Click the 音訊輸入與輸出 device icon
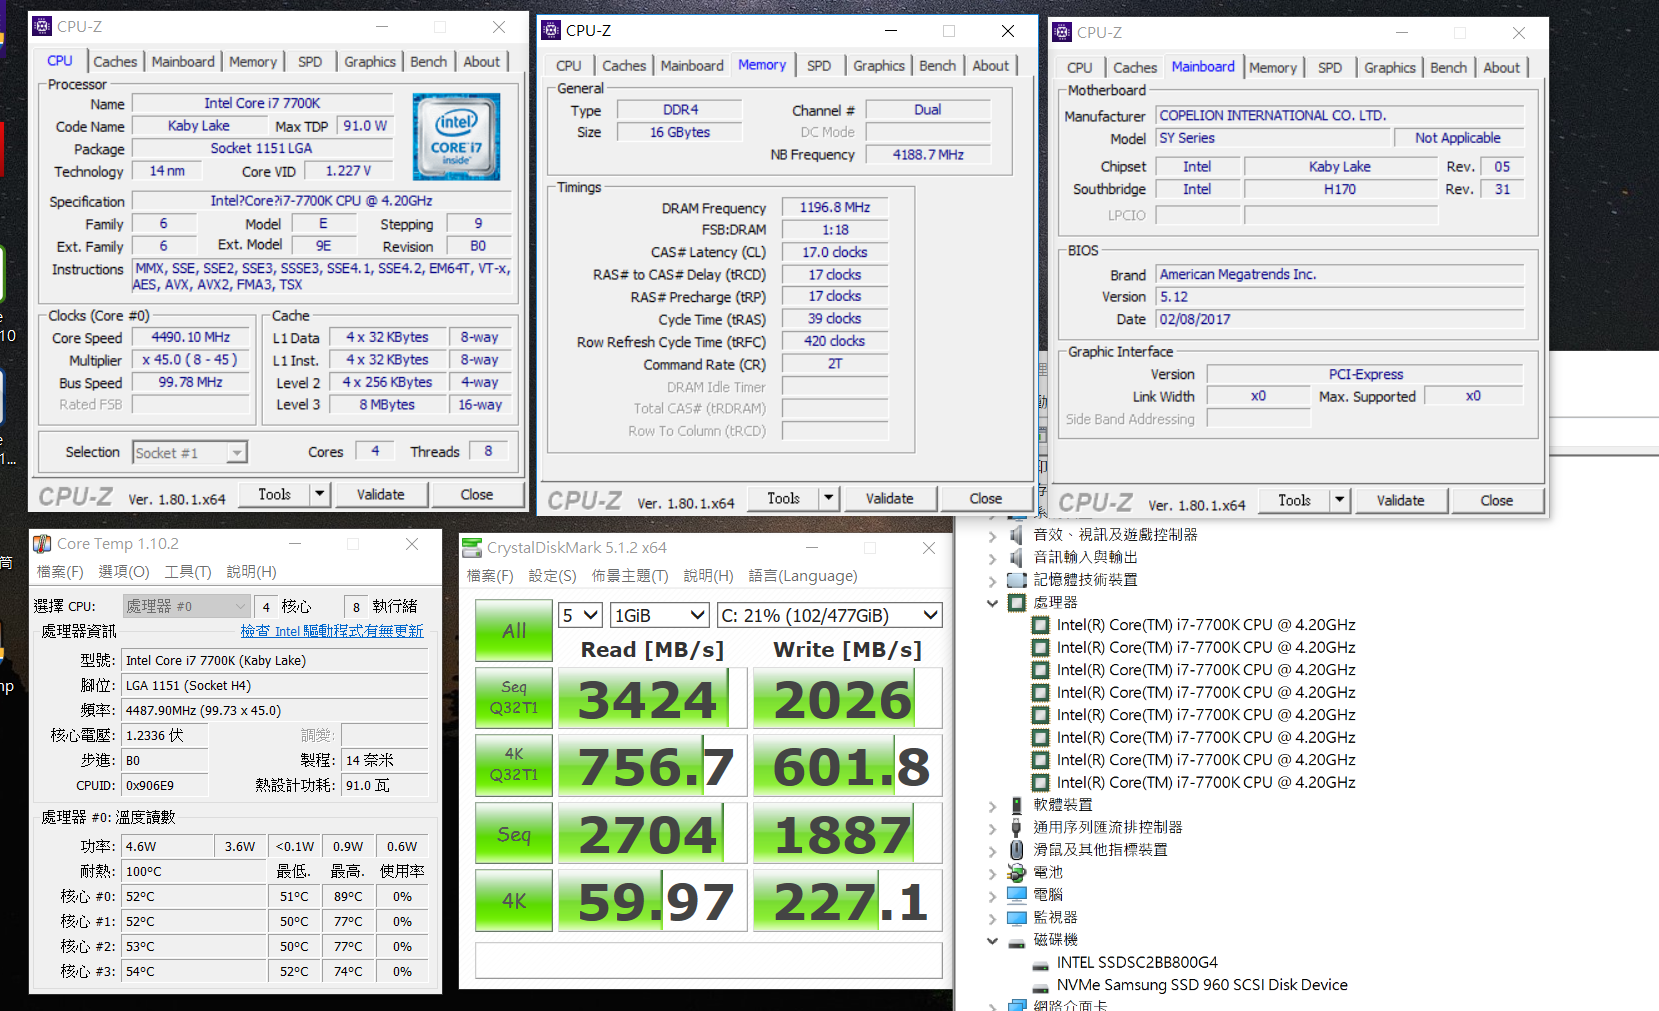Screen dimensions: 1659x1011 [x=1017, y=557]
